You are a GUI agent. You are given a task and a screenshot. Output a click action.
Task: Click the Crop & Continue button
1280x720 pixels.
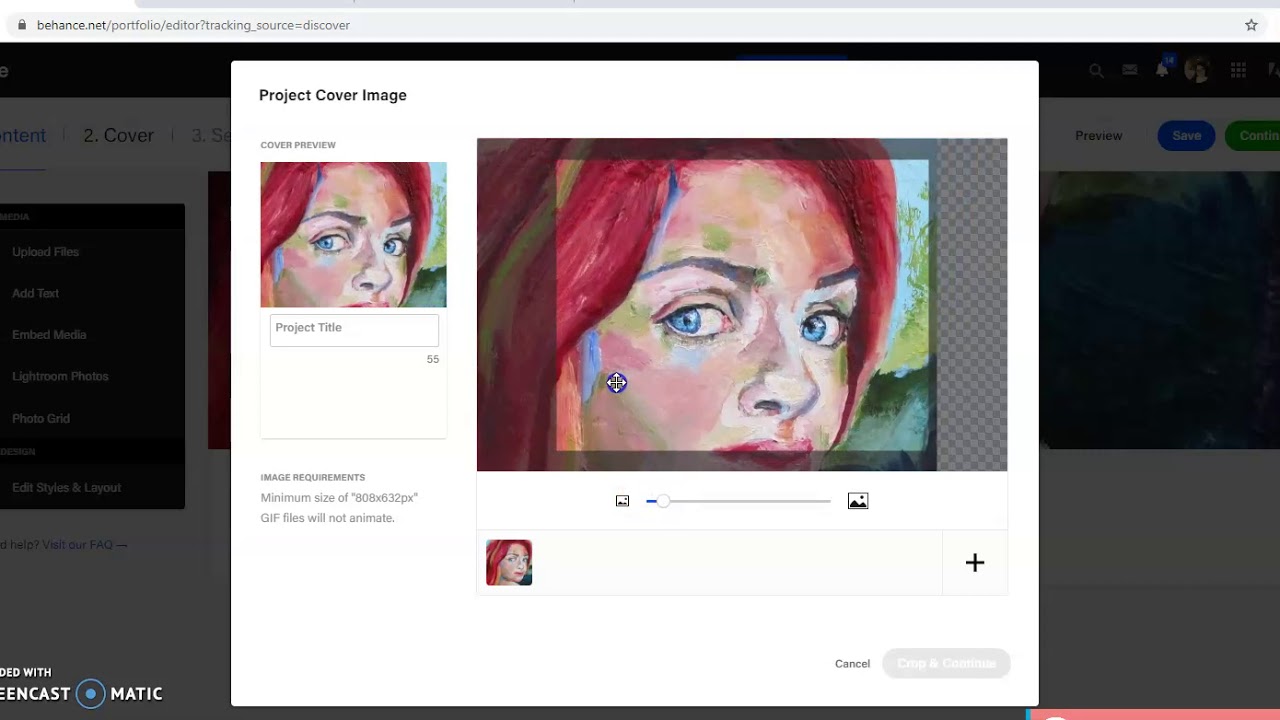coord(946,664)
